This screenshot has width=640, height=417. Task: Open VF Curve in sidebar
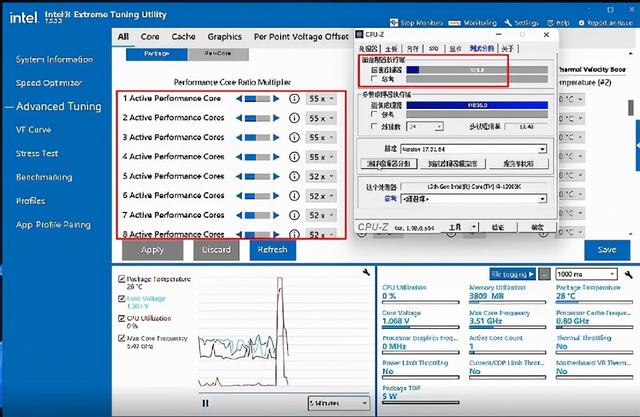[x=33, y=130]
